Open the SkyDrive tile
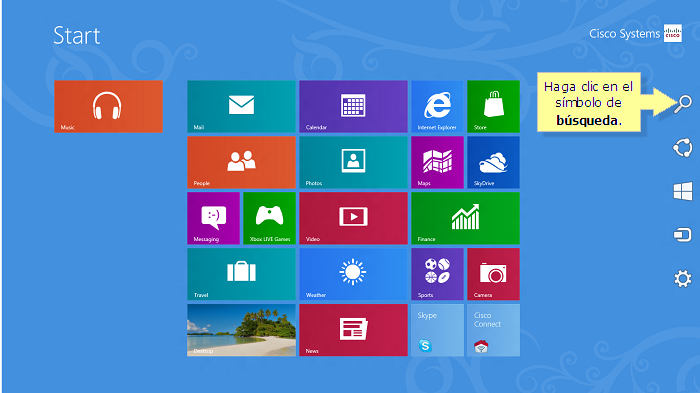This screenshot has height=393, width=700. click(x=493, y=162)
